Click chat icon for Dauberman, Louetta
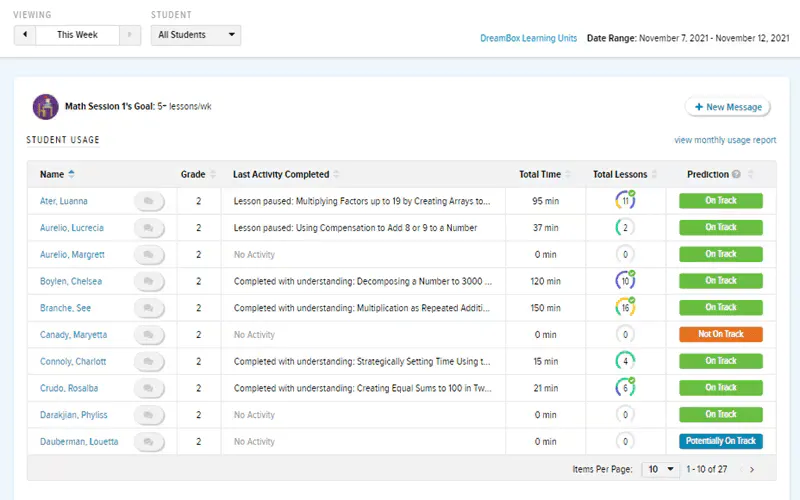Screen dimensions: 800x500 coord(149,441)
